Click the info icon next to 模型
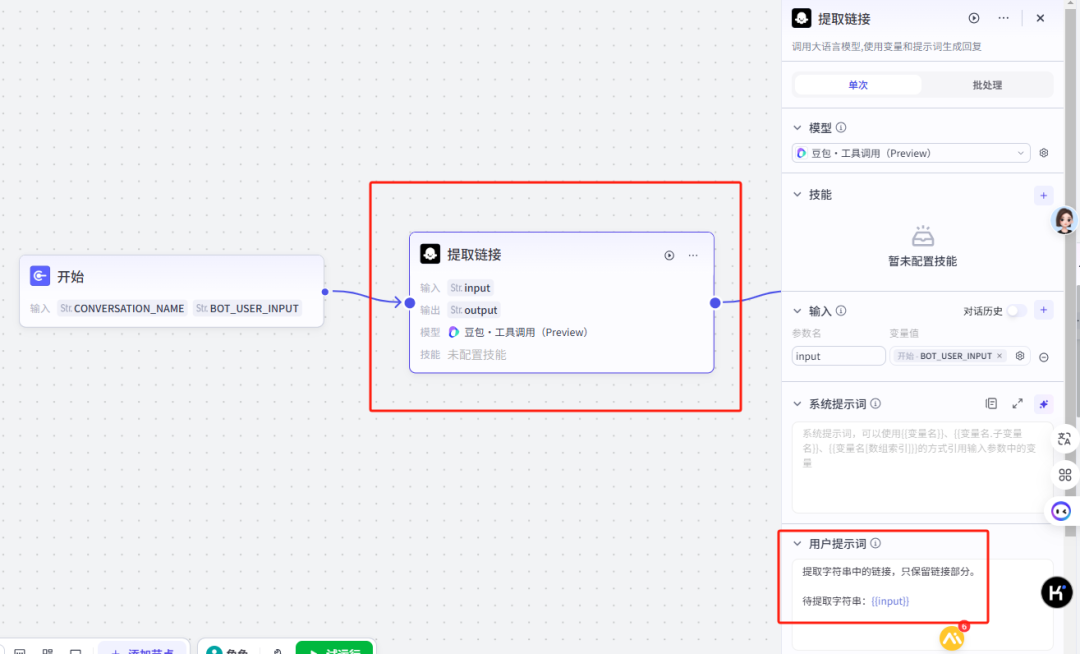 click(x=841, y=127)
